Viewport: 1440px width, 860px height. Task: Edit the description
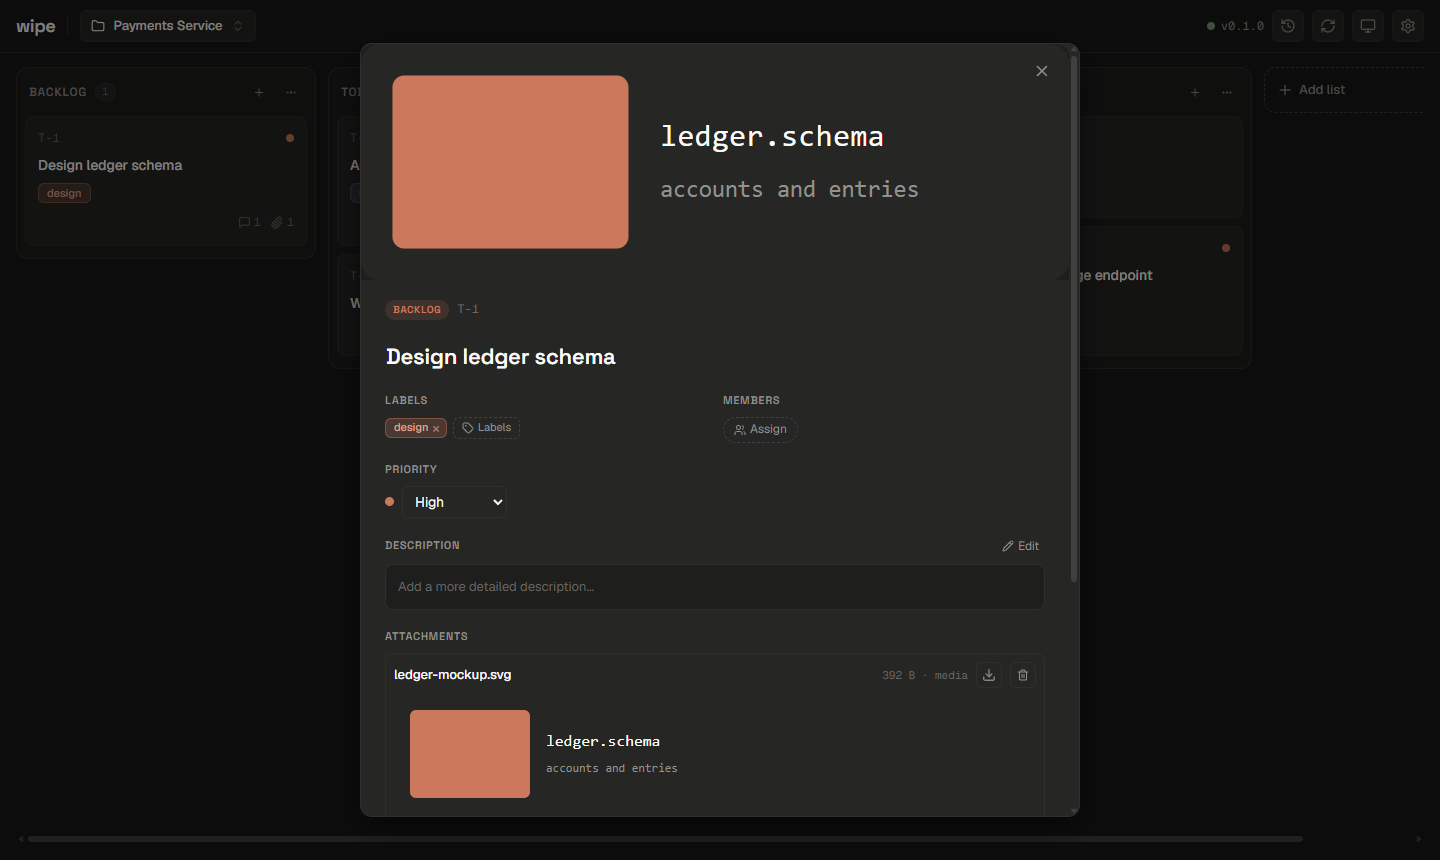pos(1021,546)
